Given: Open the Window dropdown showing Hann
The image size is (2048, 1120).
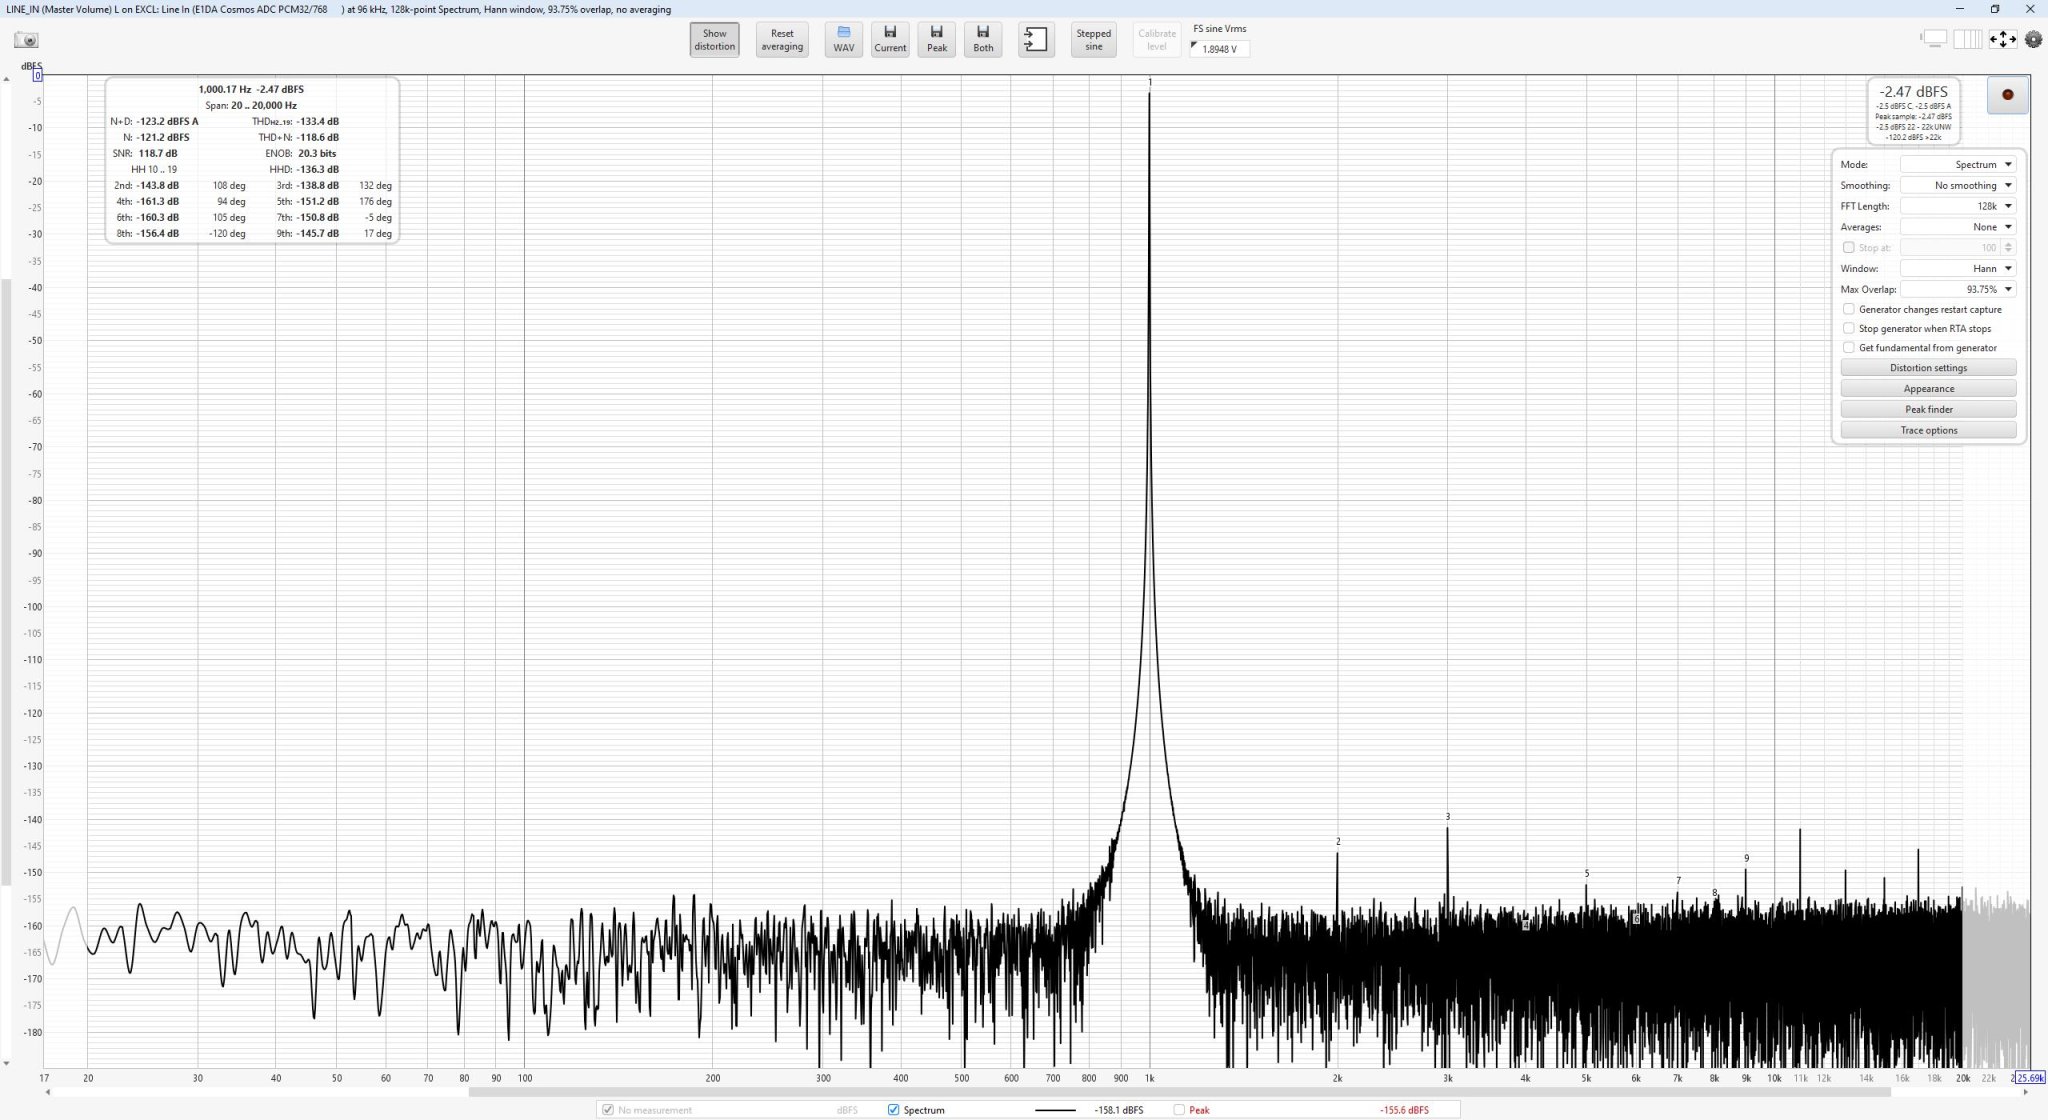Looking at the screenshot, I should [x=1958, y=268].
